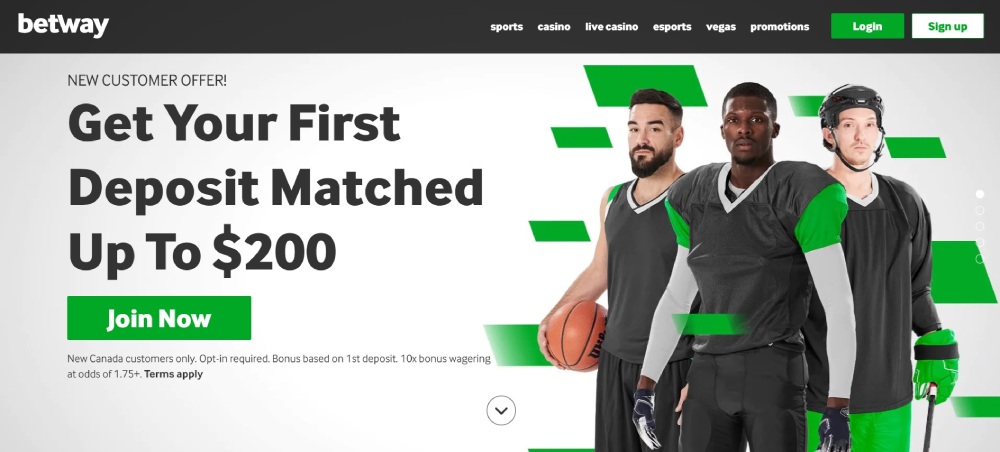Viewport: 1000px width, 452px height.
Task: View the promotions page
Action: tap(779, 27)
